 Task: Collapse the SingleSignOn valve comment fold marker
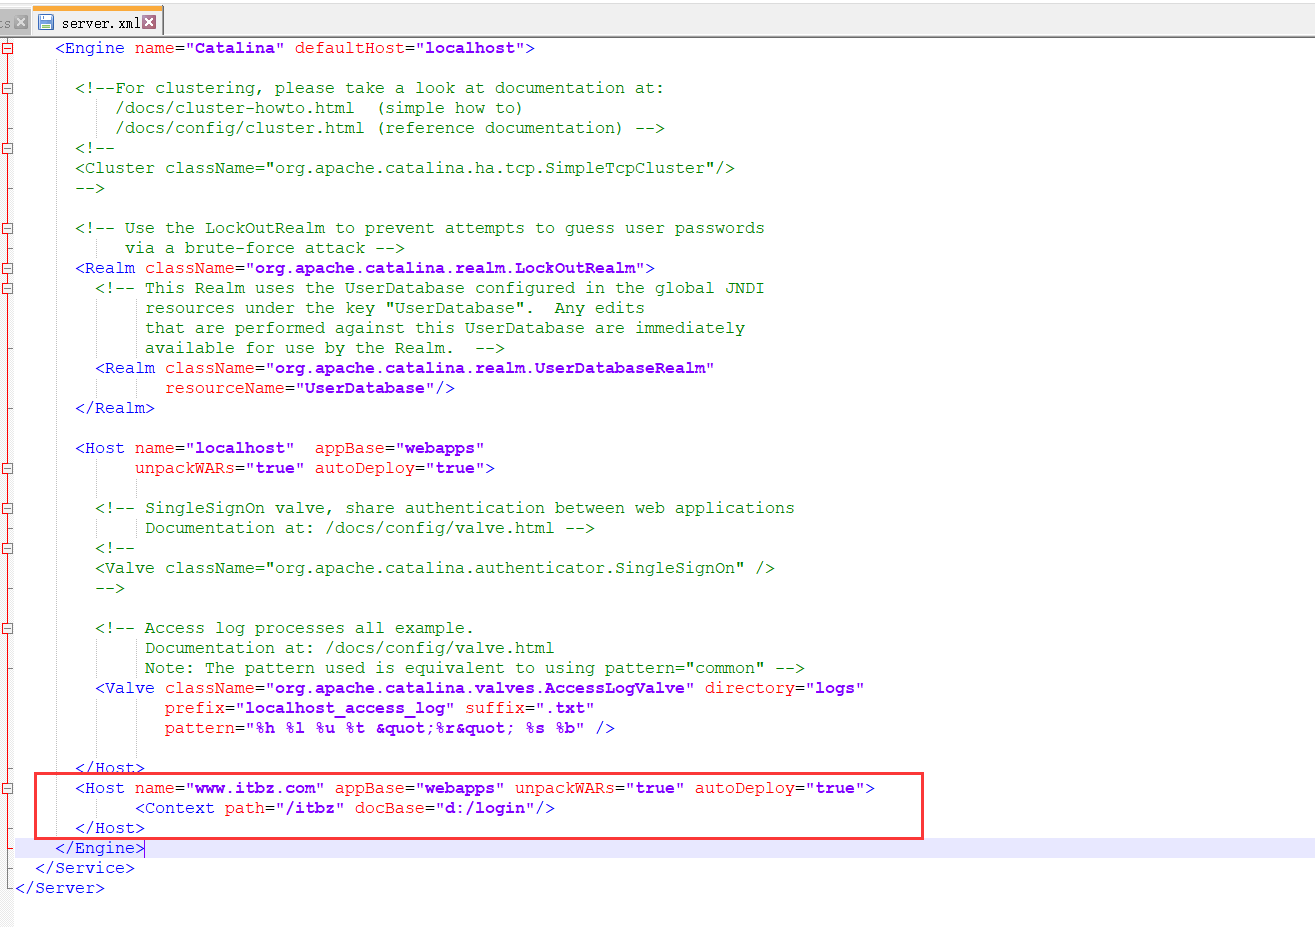pyautogui.click(x=7, y=508)
